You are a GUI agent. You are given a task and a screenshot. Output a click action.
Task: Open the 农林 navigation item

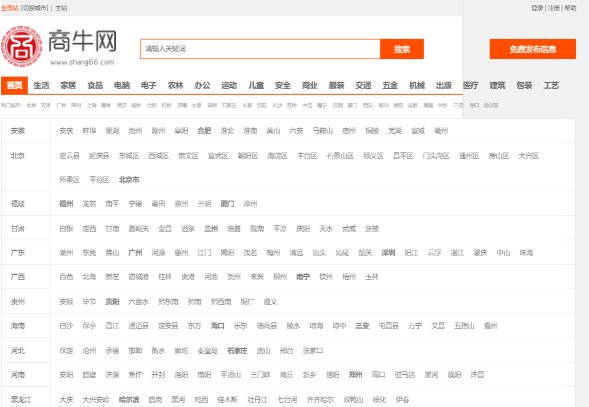175,85
